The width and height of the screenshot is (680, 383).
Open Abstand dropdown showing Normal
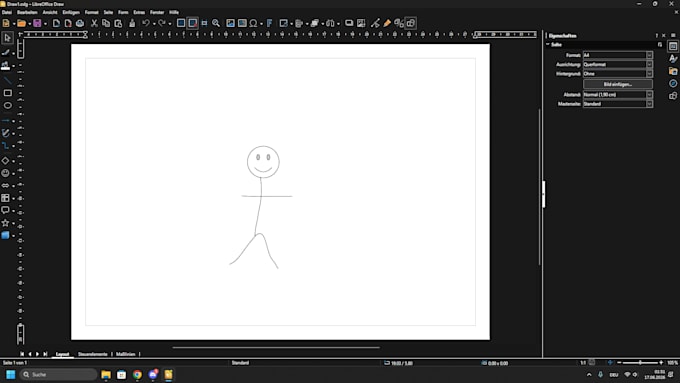618,95
